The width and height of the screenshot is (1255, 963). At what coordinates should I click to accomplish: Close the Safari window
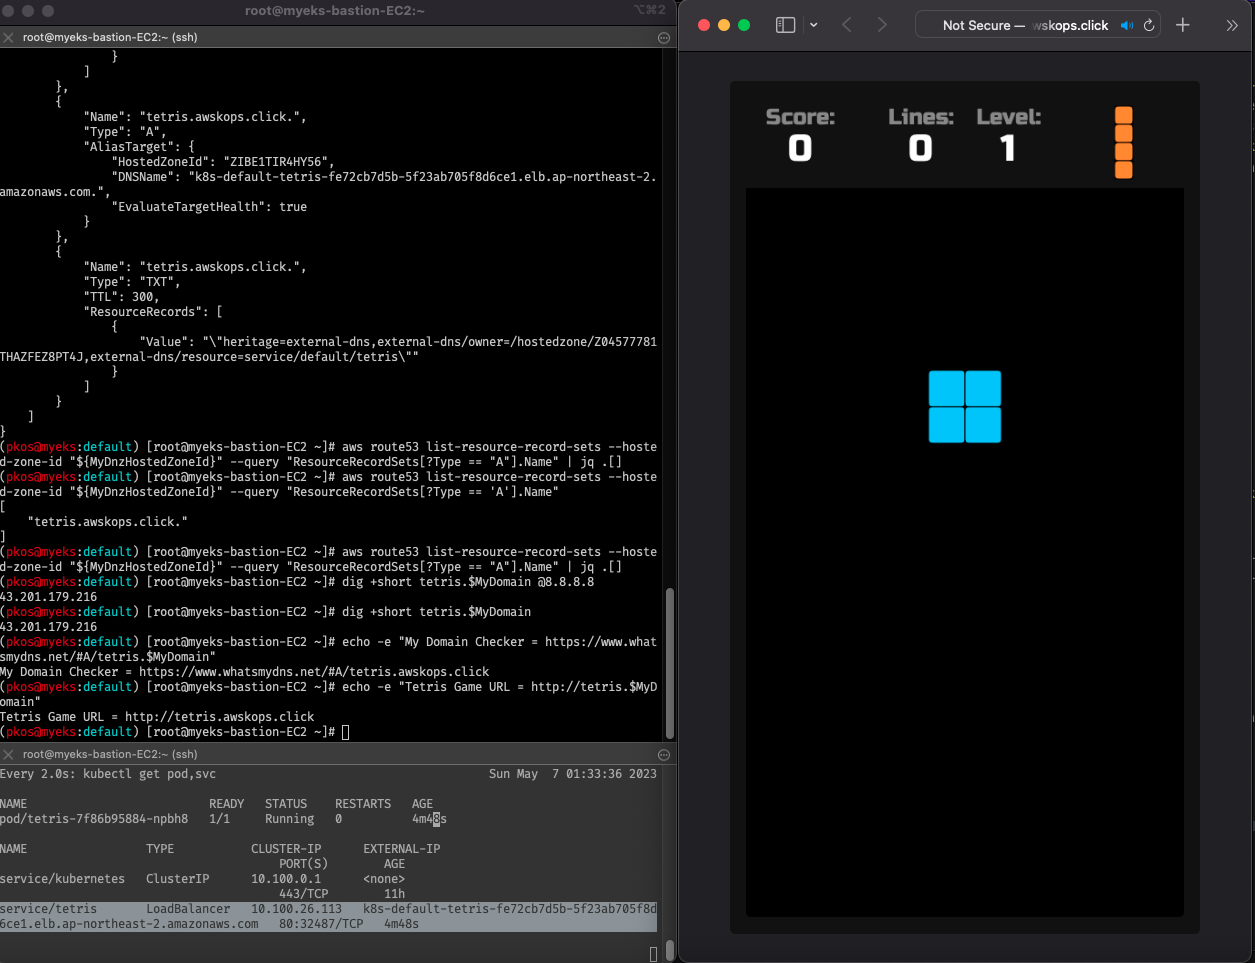click(x=704, y=25)
